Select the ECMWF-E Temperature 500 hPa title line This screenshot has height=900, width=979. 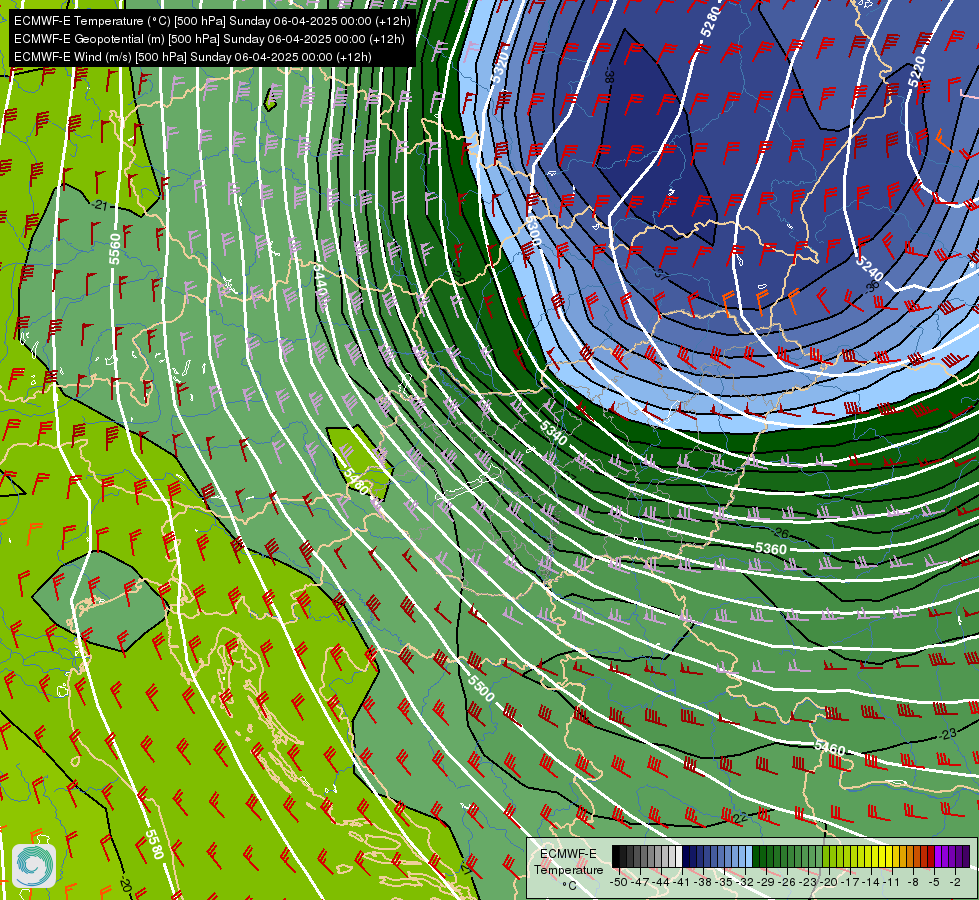(212, 21)
